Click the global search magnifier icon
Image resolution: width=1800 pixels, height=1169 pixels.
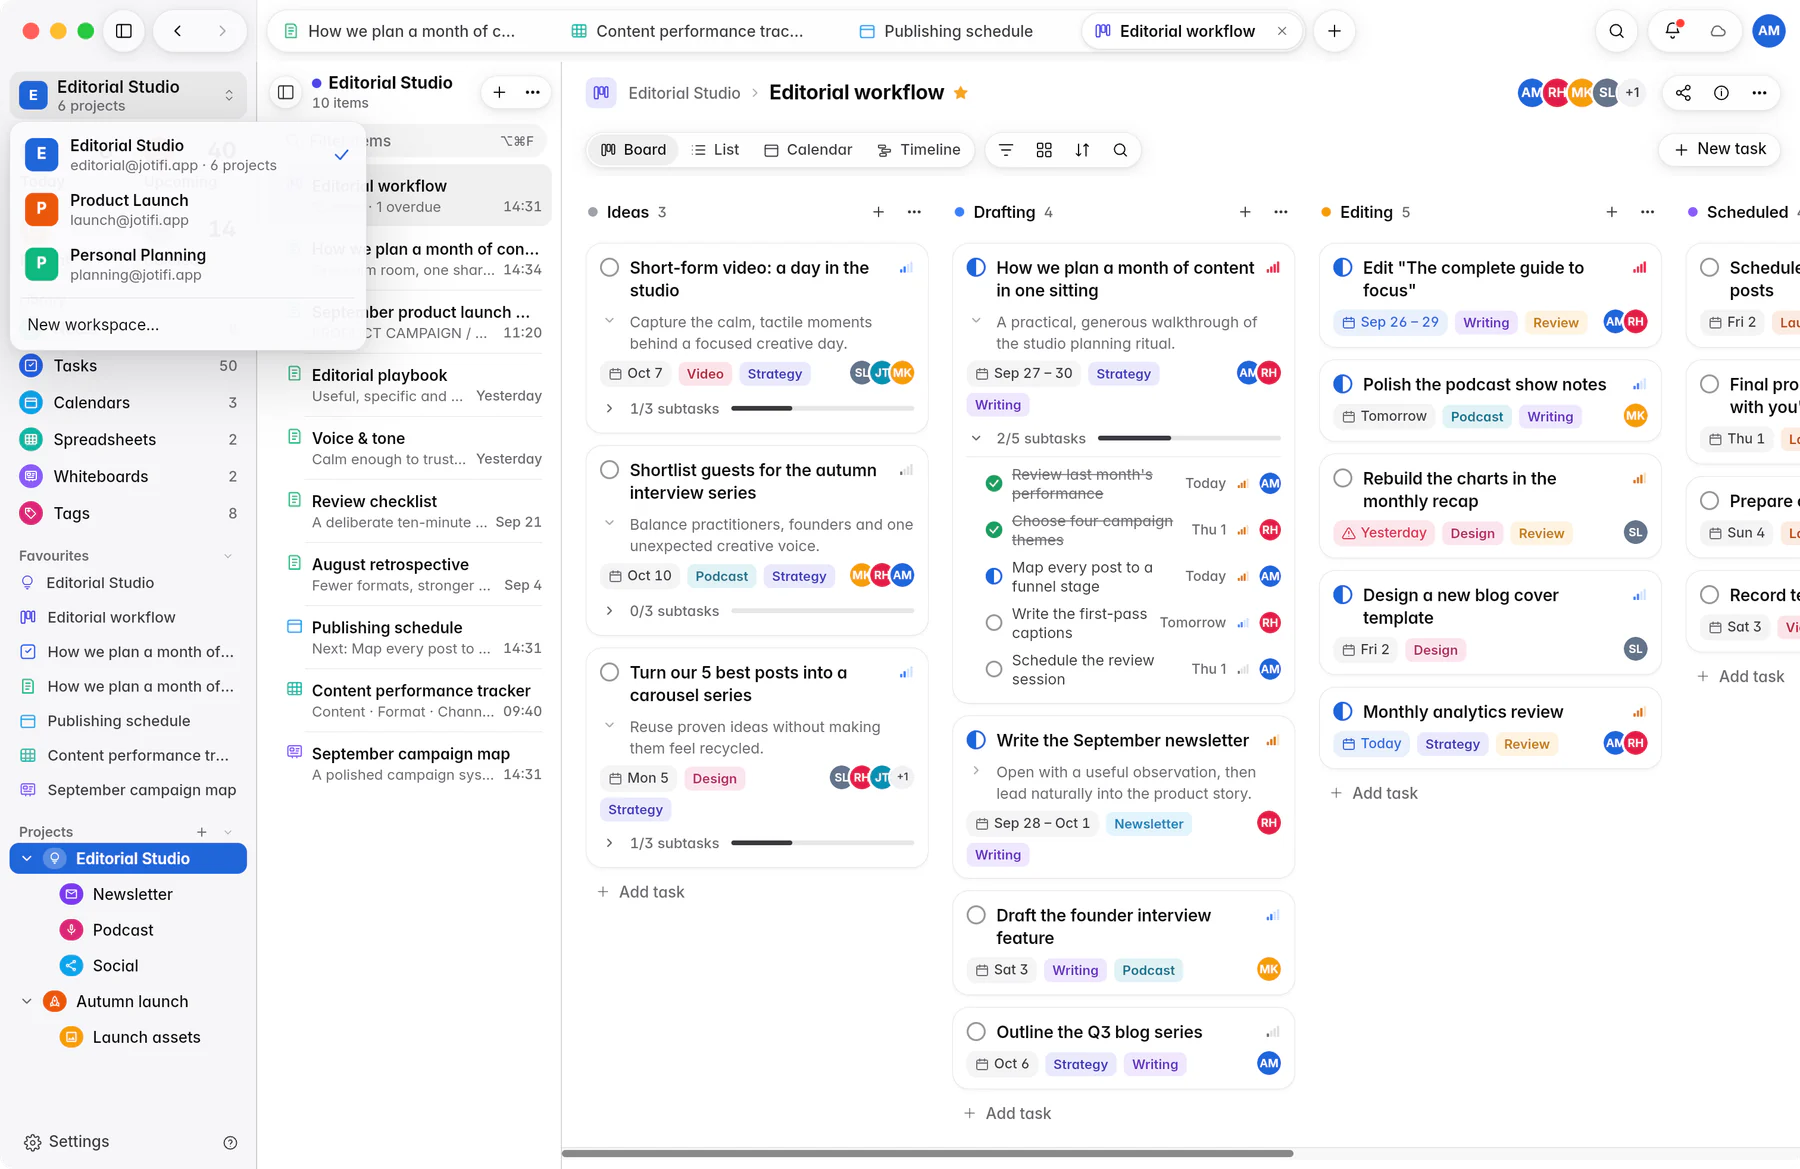(x=1616, y=31)
